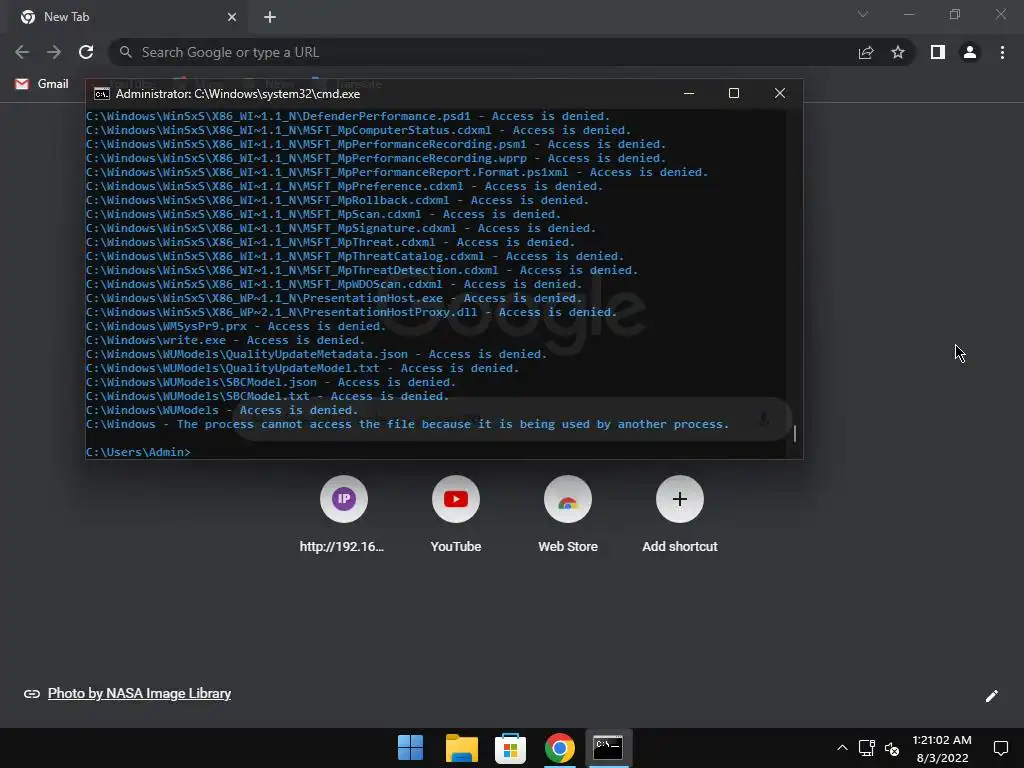Image resolution: width=1024 pixels, height=768 pixels.
Task: Open the notification center icon
Action: tap(1000, 748)
